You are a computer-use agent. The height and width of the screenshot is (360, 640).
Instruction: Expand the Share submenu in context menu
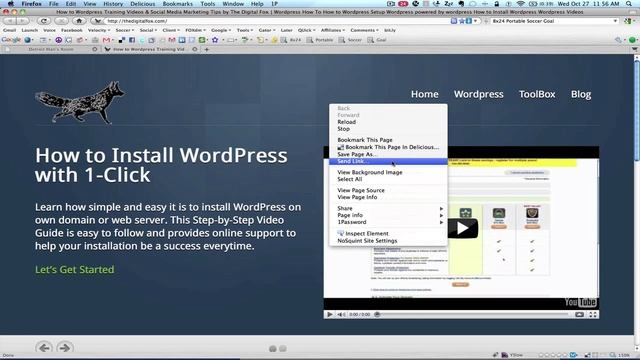click(x=388, y=208)
